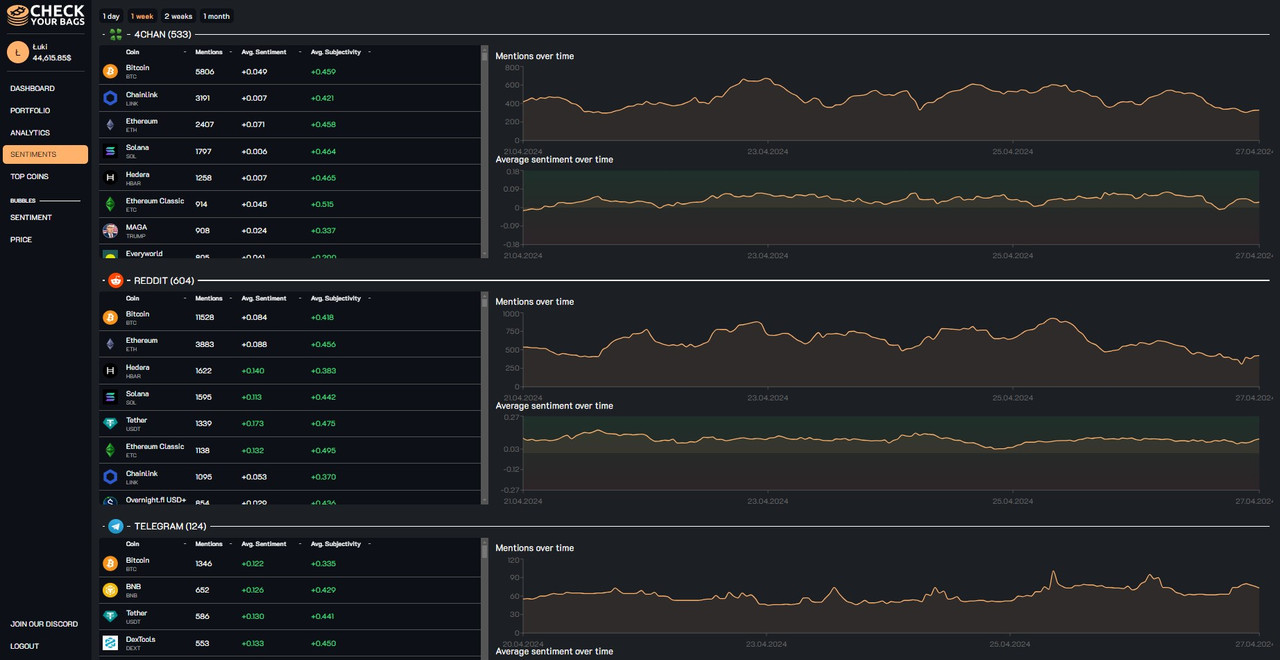Click the Telegram Mentions over time chart
The image size is (1280, 660).
[890, 597]
